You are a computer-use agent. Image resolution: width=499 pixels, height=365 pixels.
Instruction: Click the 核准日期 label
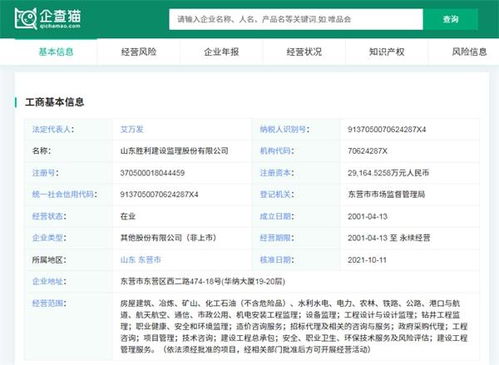point(277,260)
